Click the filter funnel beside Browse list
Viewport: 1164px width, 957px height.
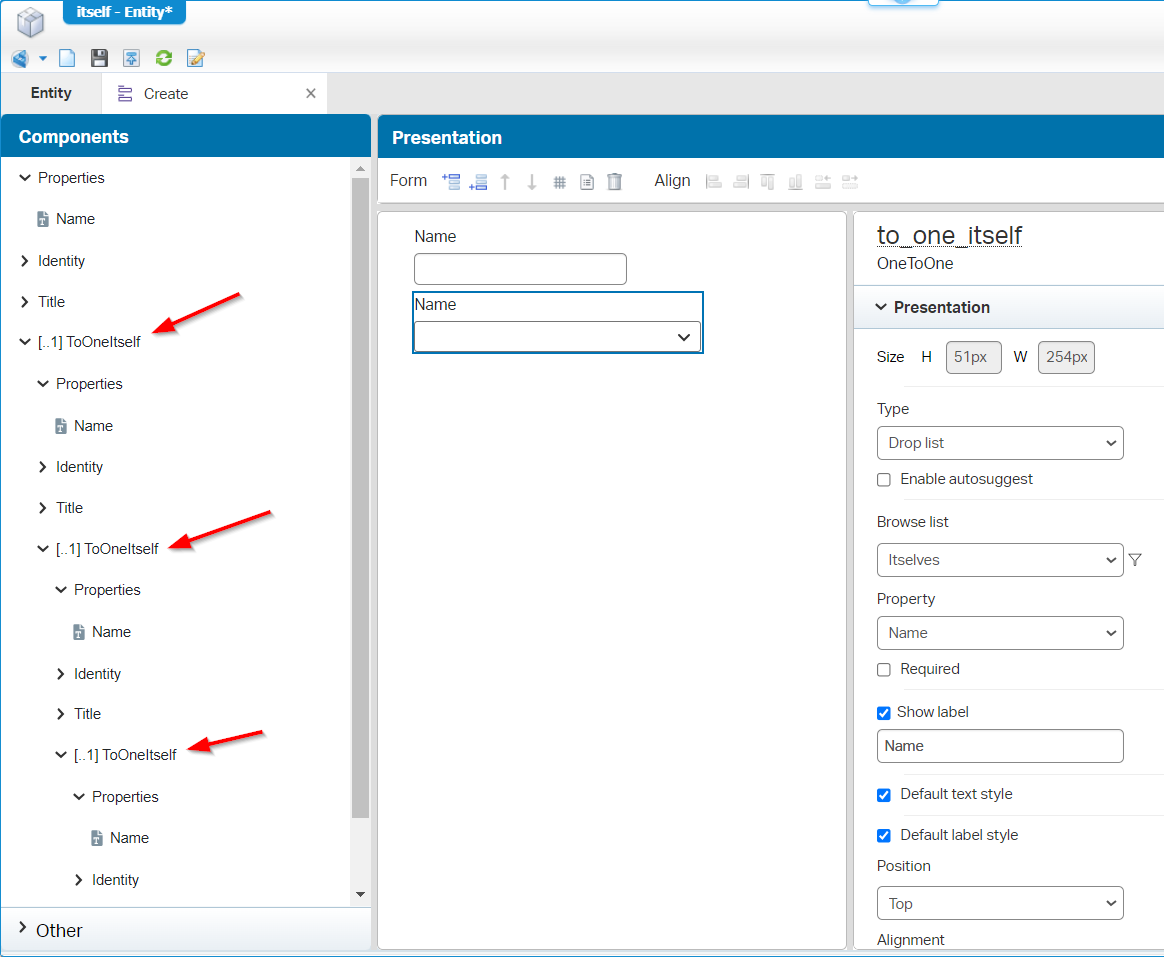click(1135, 560)
